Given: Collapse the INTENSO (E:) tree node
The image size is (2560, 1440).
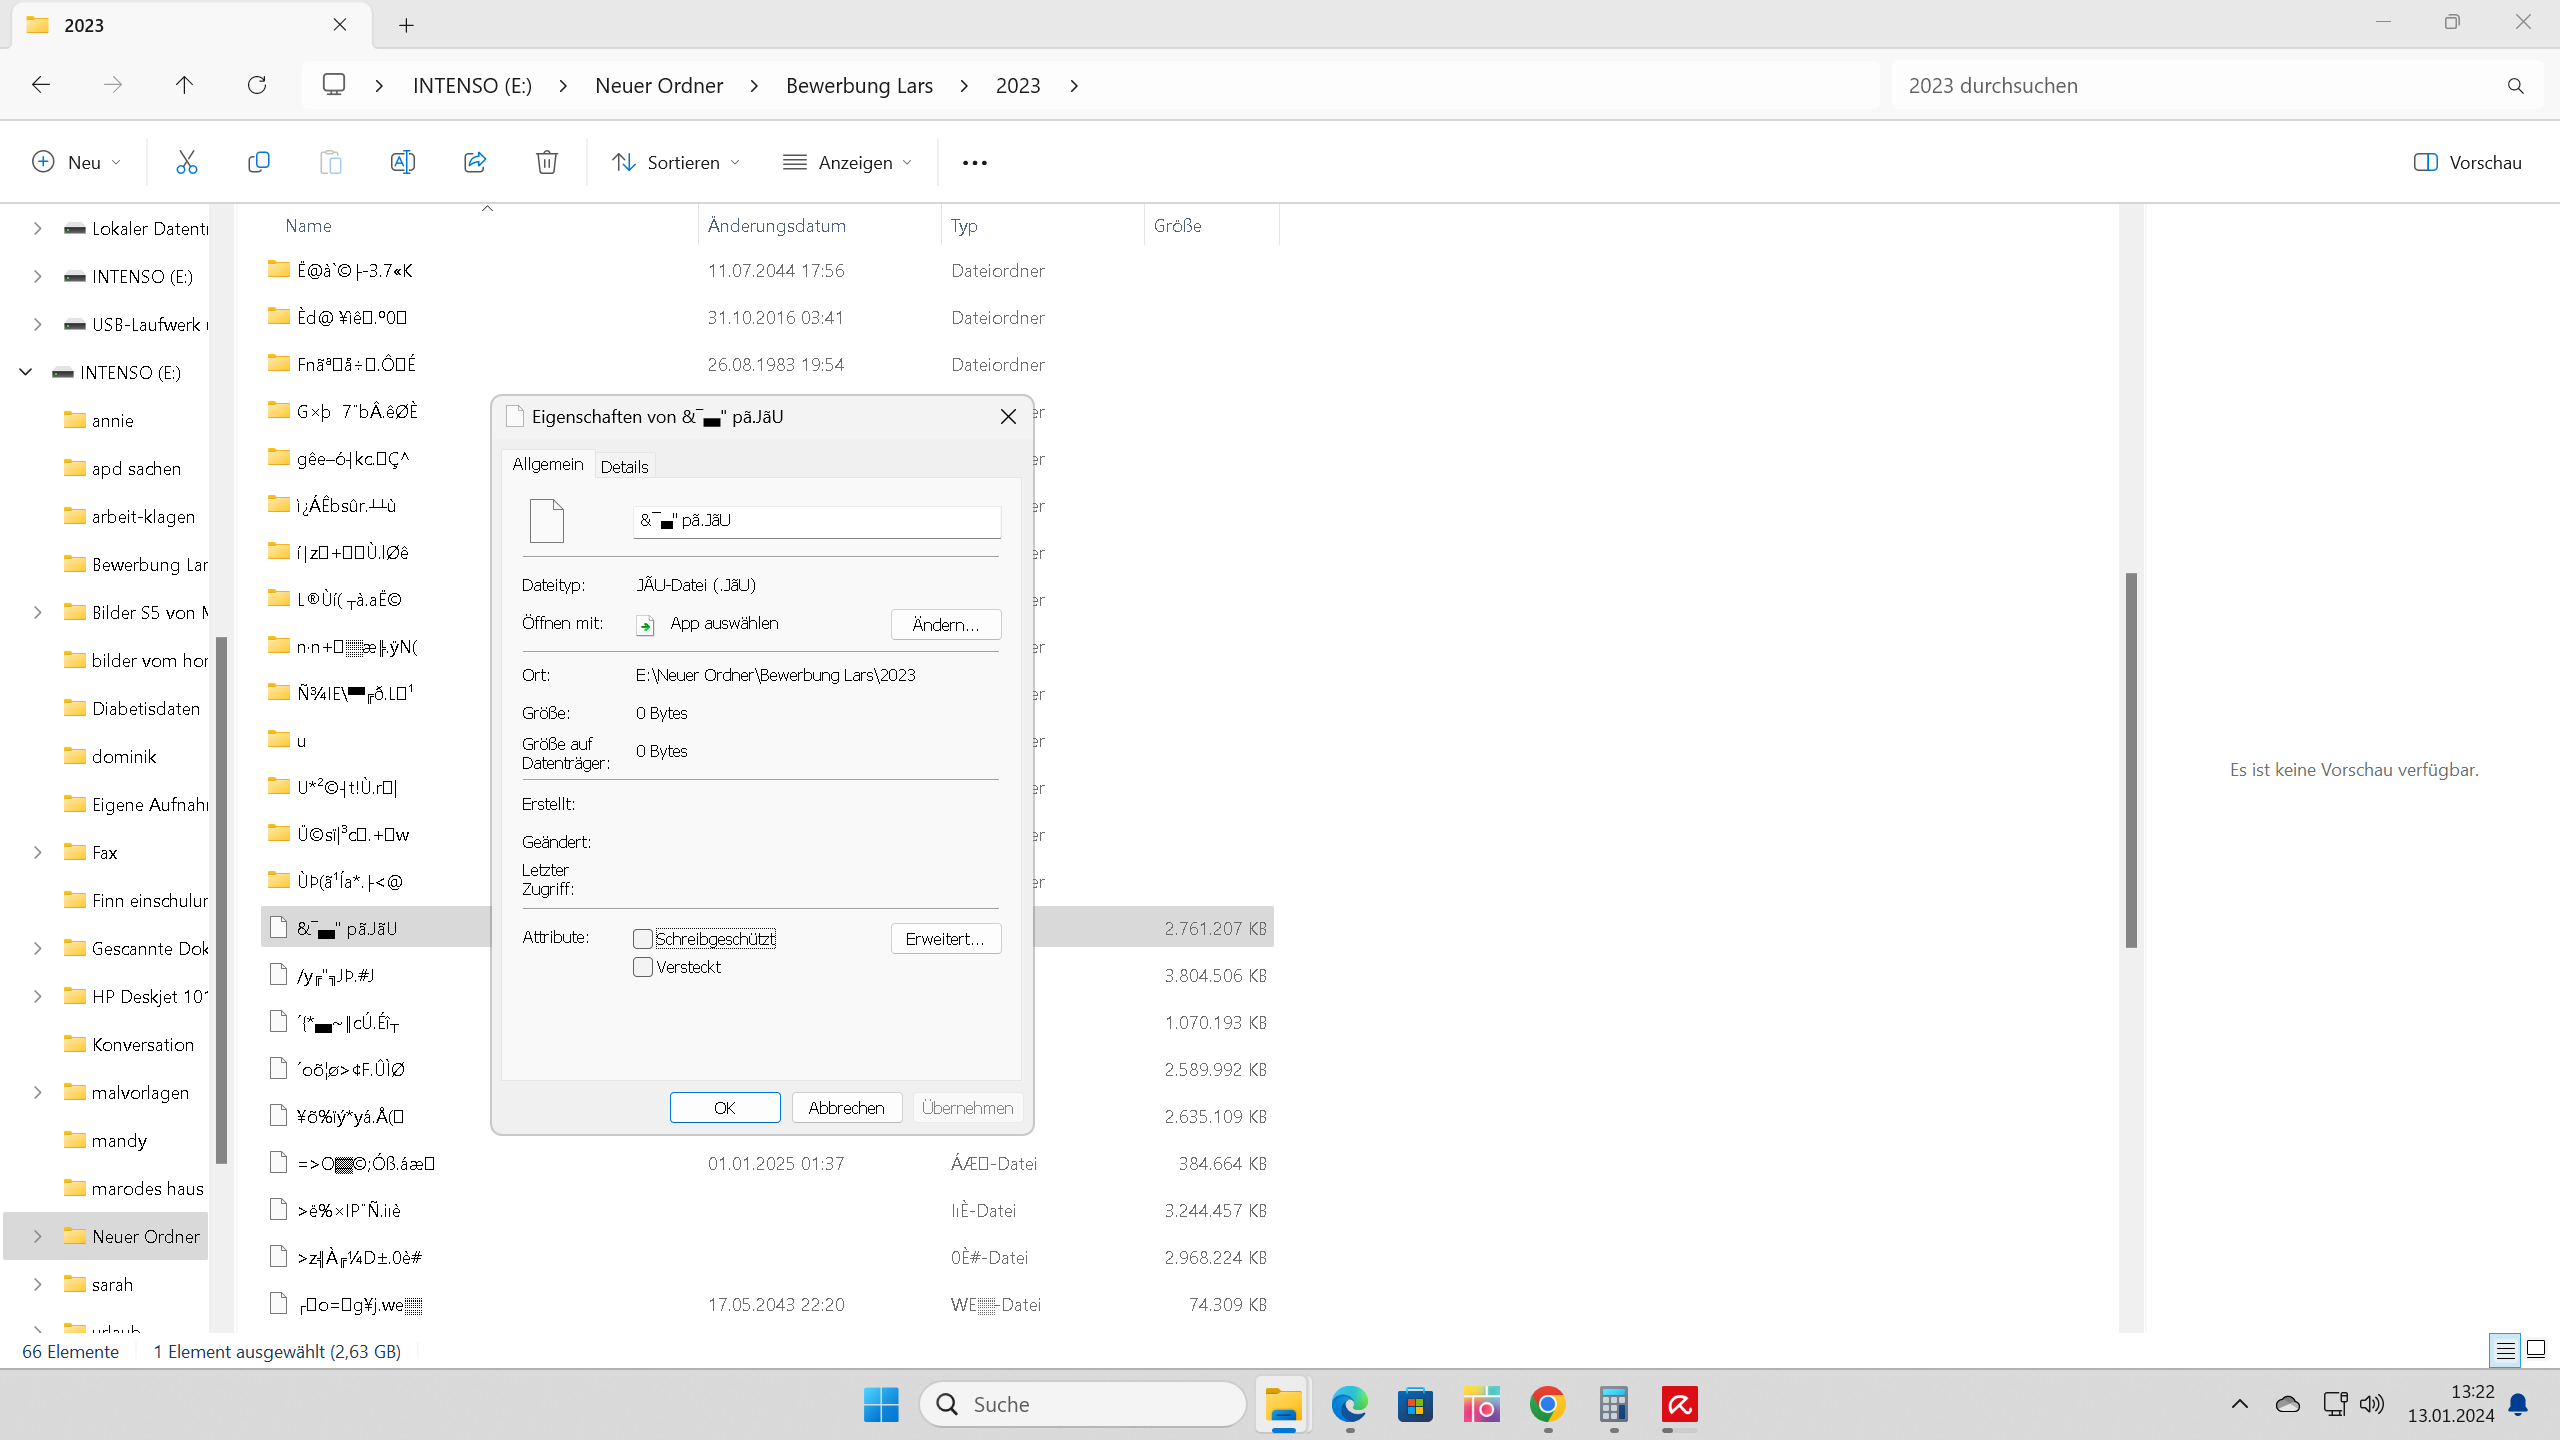Looking at the screenshot, I should [26, 372].
